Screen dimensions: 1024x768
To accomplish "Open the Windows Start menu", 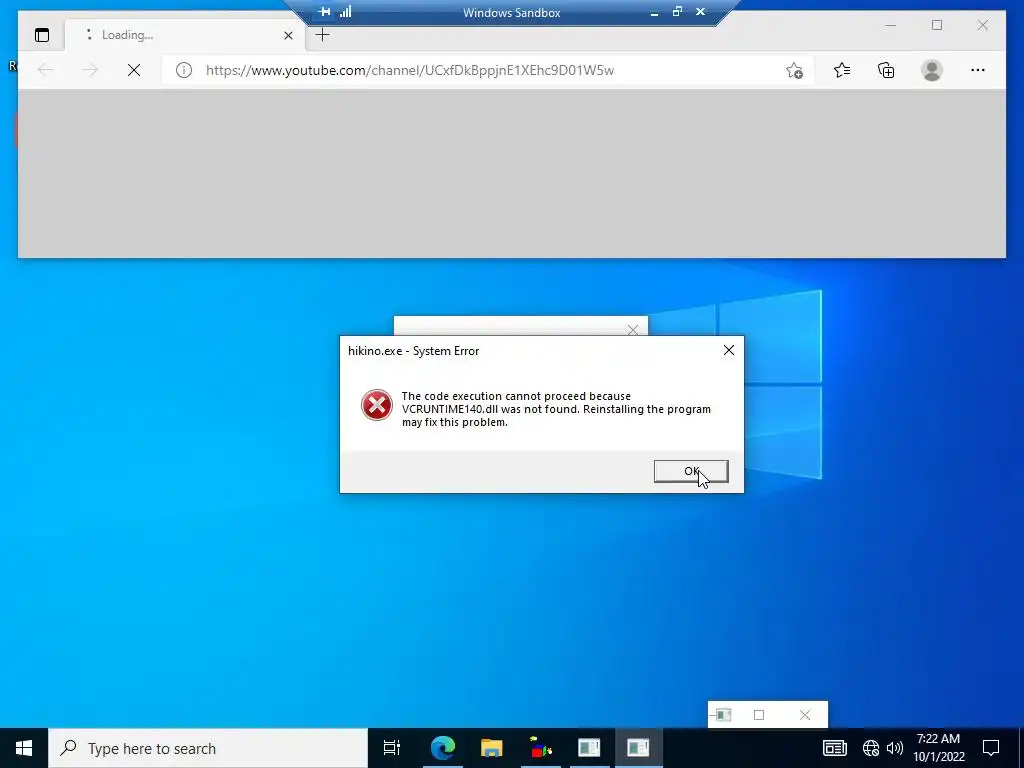I will [x=24, y=748].
